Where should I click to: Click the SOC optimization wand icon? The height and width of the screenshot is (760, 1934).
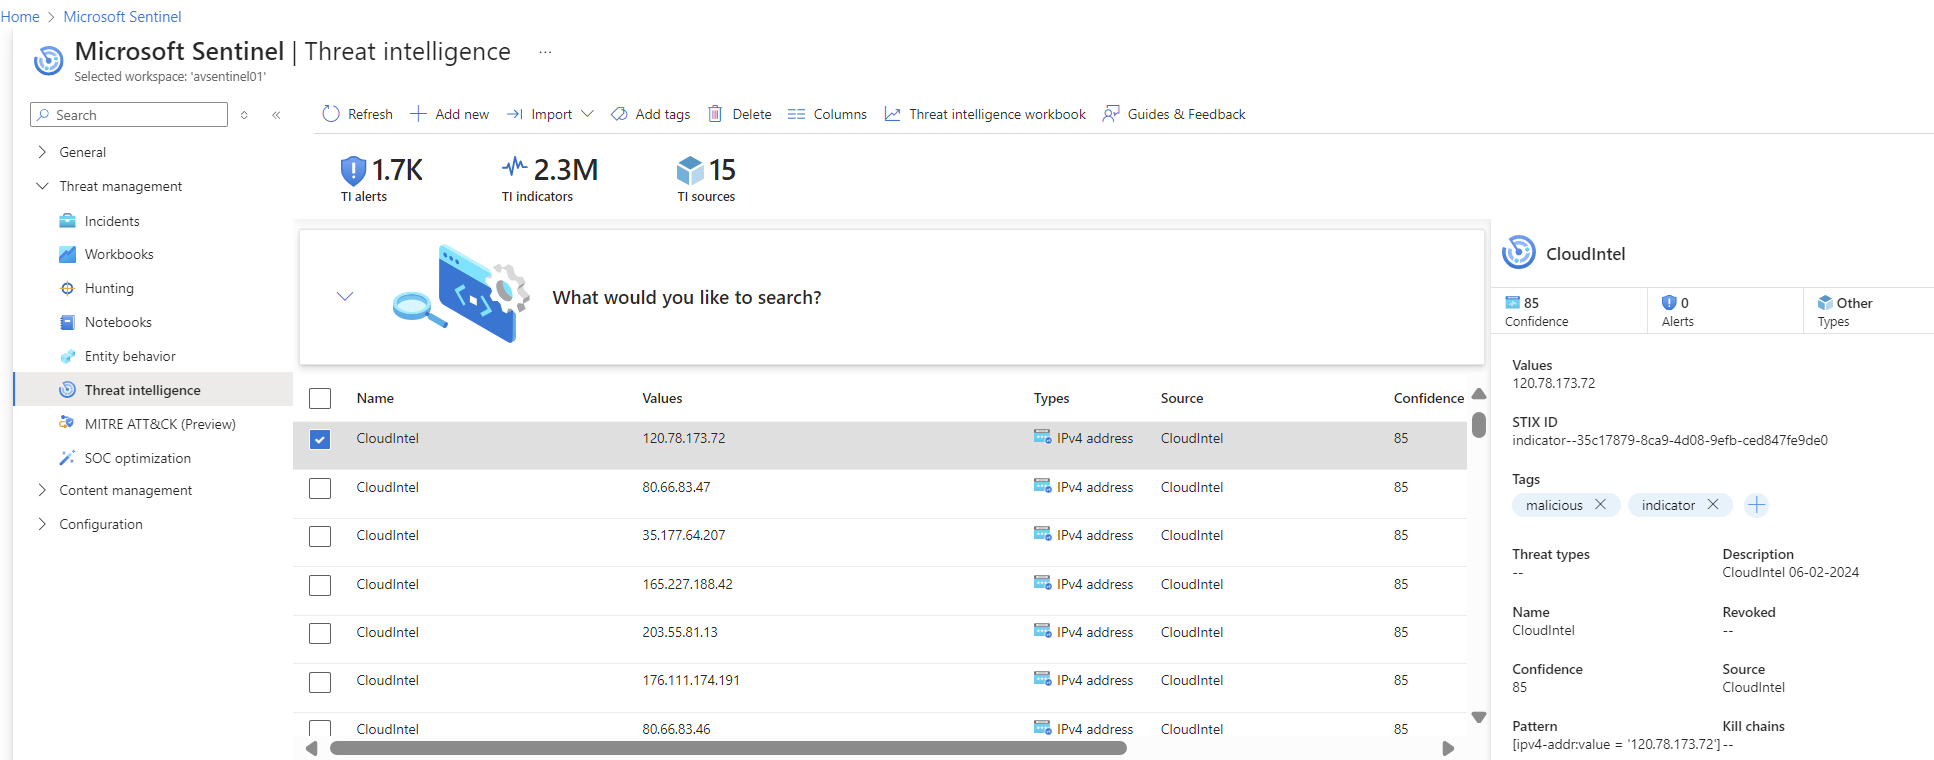67,458
